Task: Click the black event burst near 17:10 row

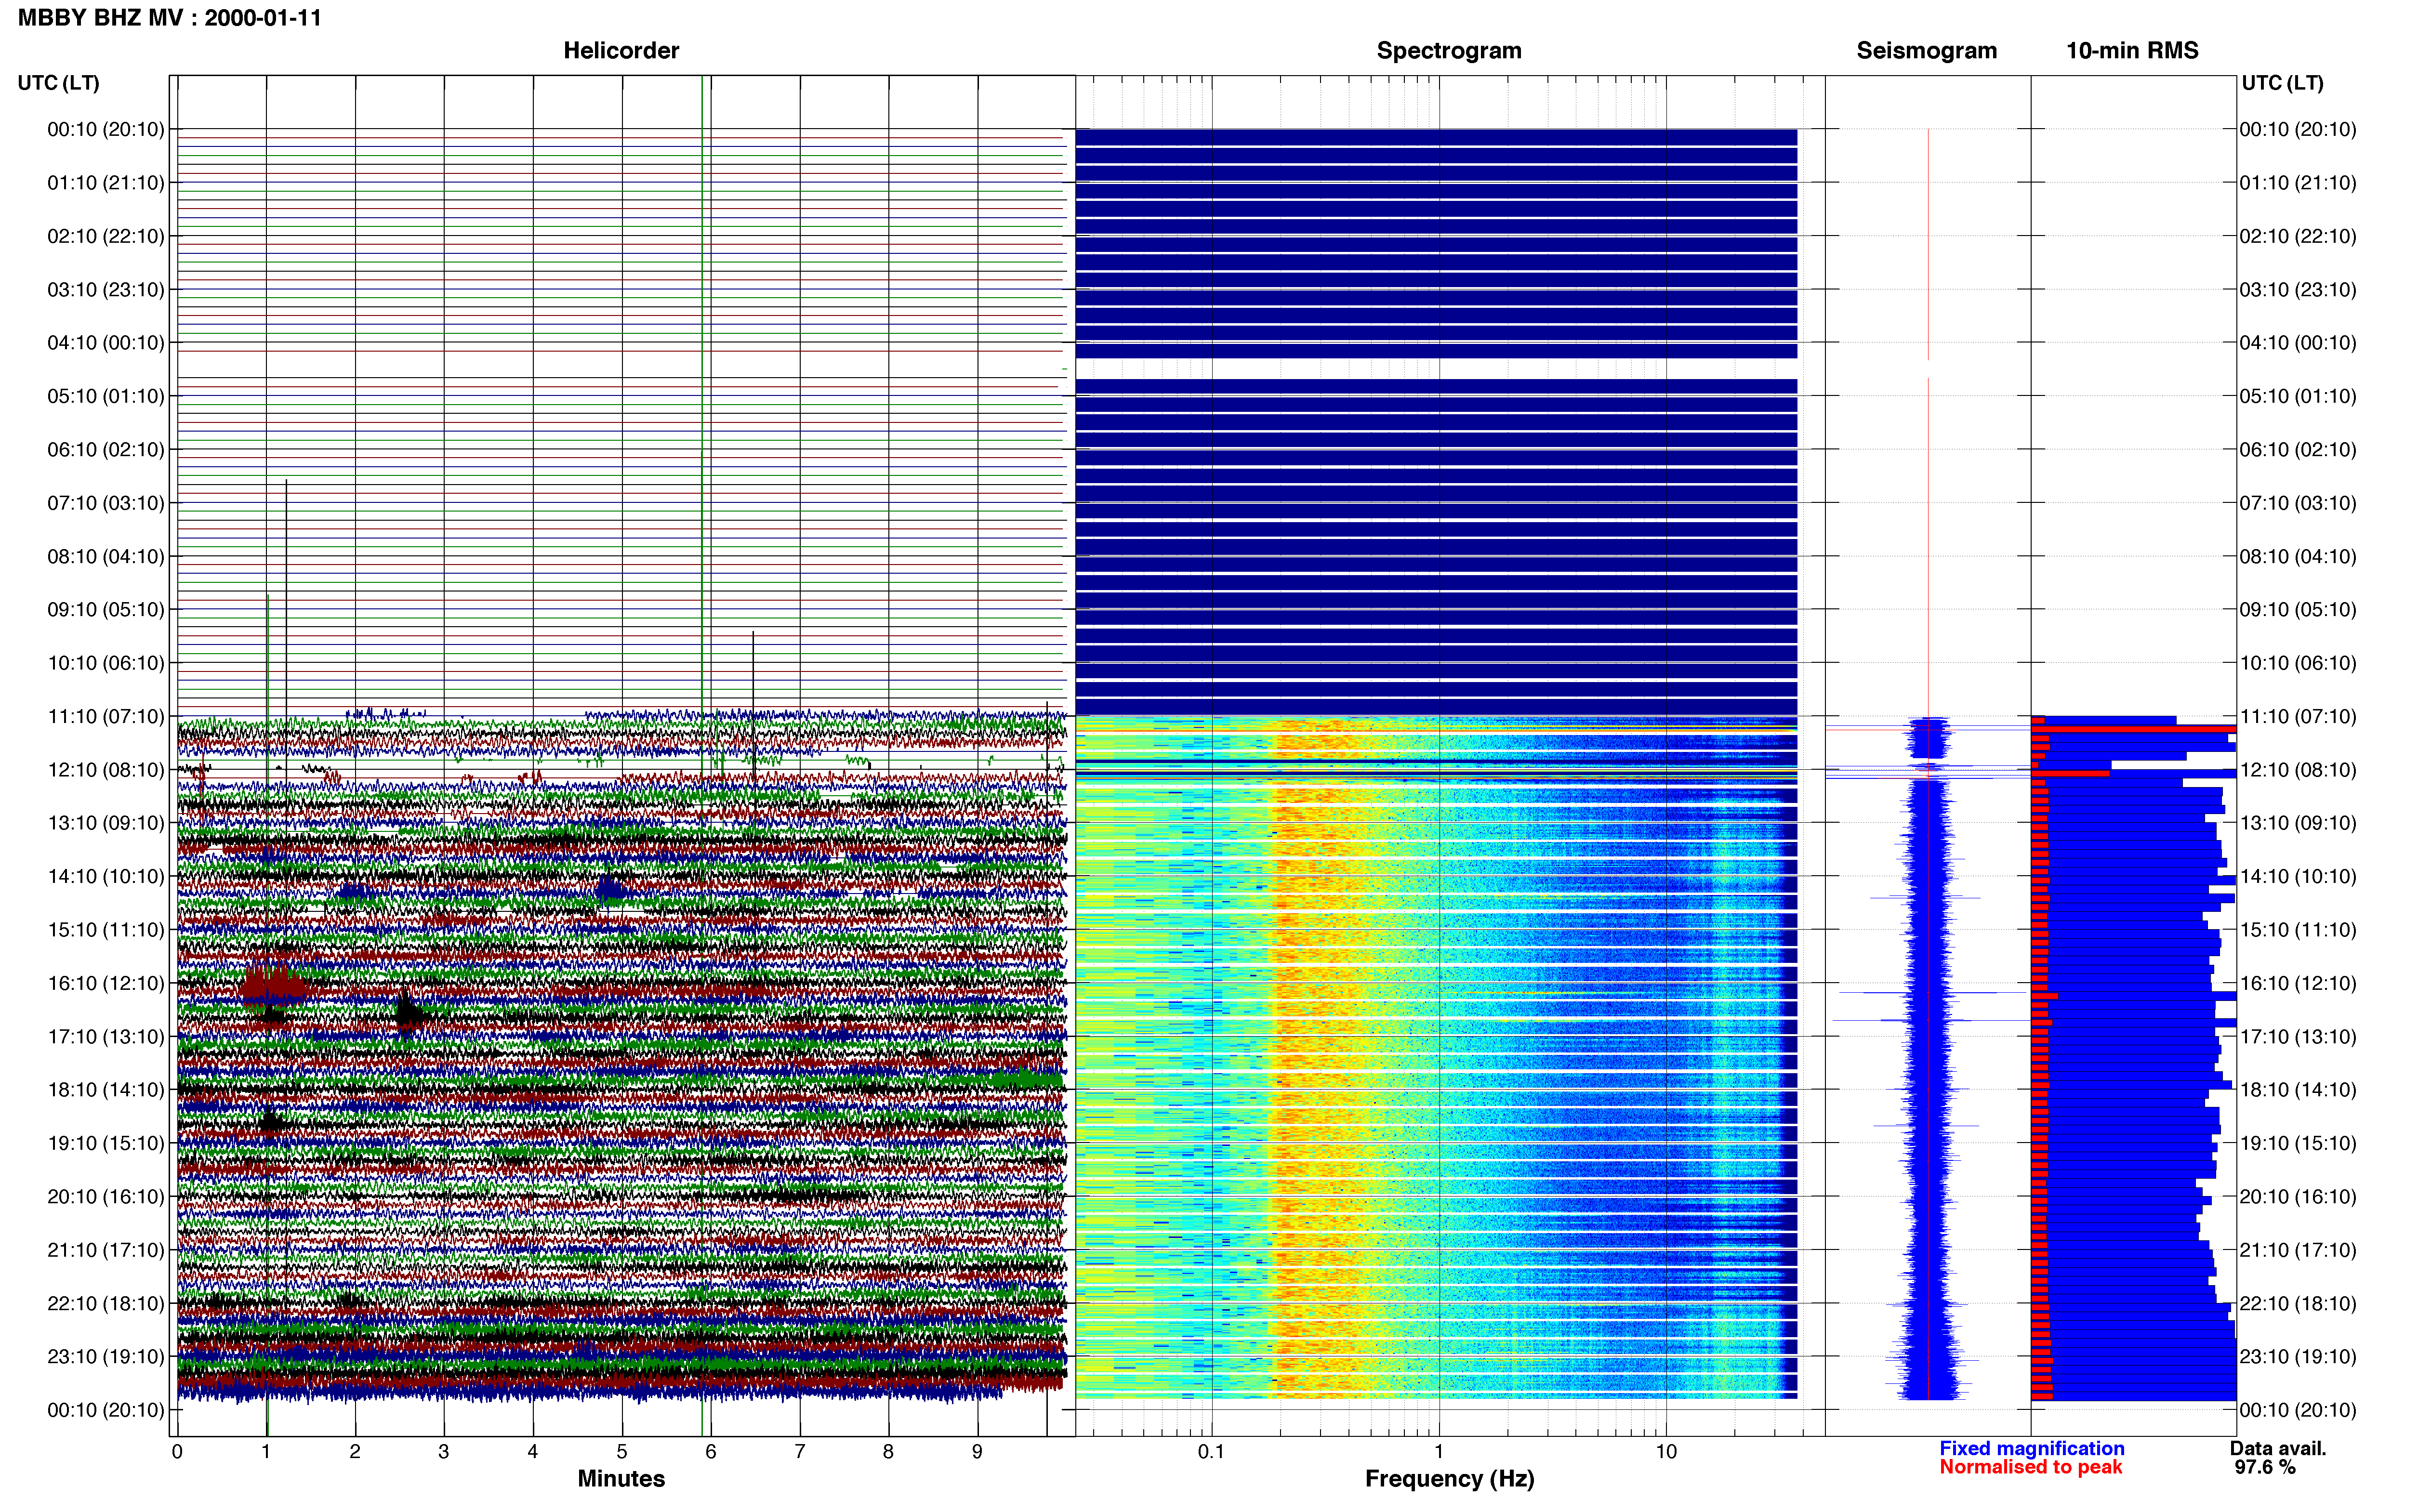Action: pos(408,1011)
